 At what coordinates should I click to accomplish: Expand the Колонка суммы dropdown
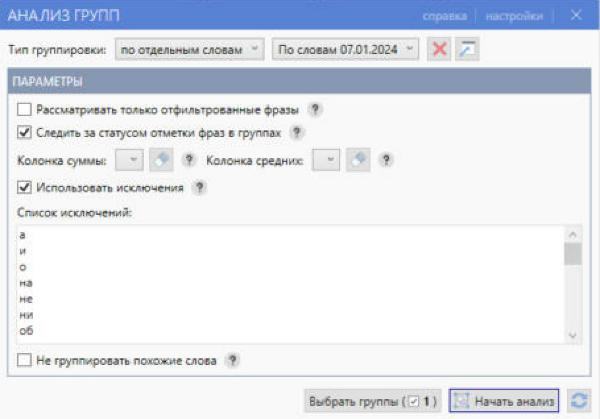[x=129, y=160]
